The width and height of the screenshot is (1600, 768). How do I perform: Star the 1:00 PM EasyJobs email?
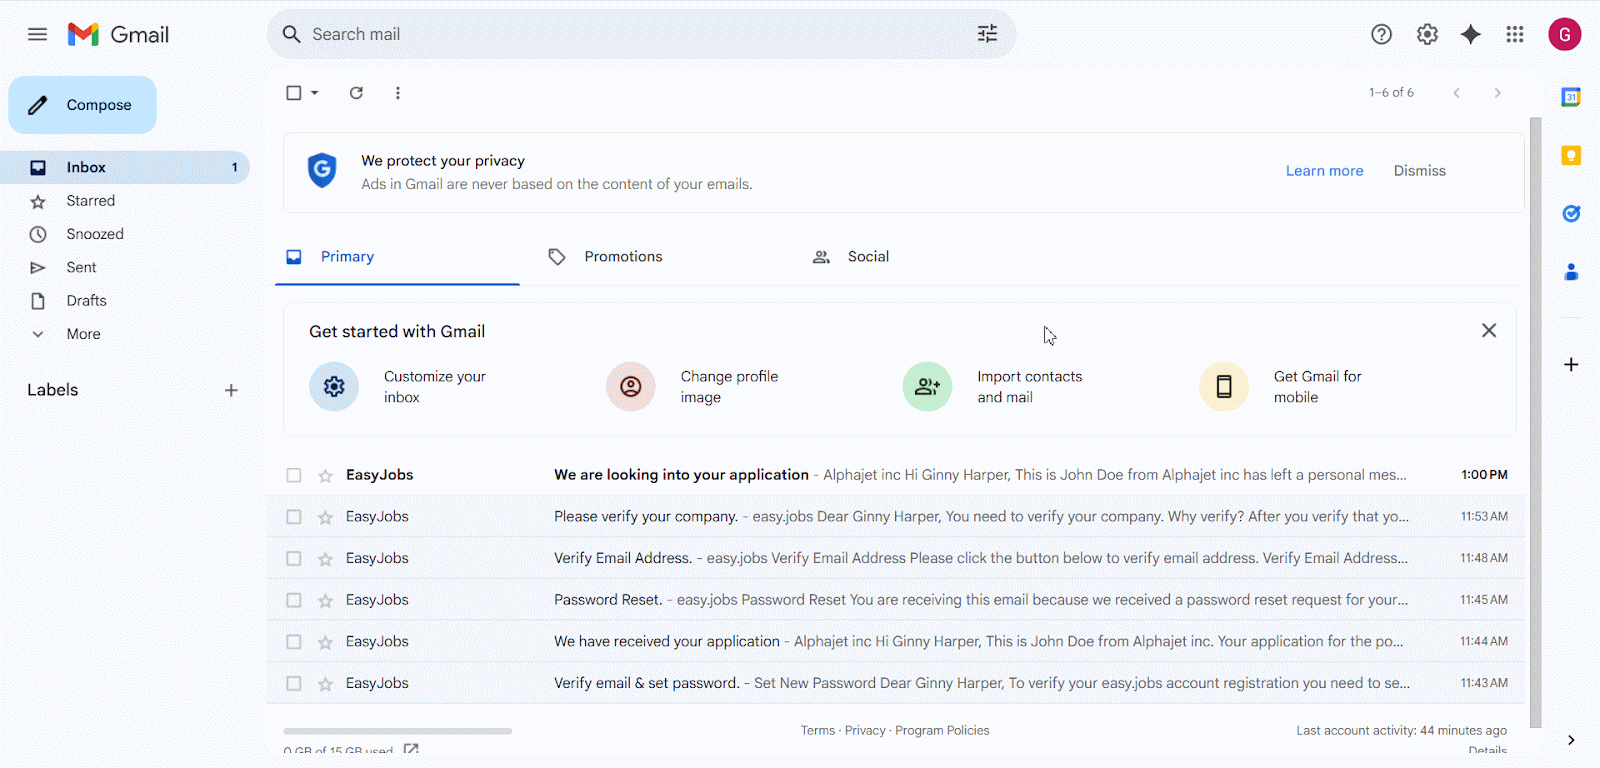pos(325,475)
